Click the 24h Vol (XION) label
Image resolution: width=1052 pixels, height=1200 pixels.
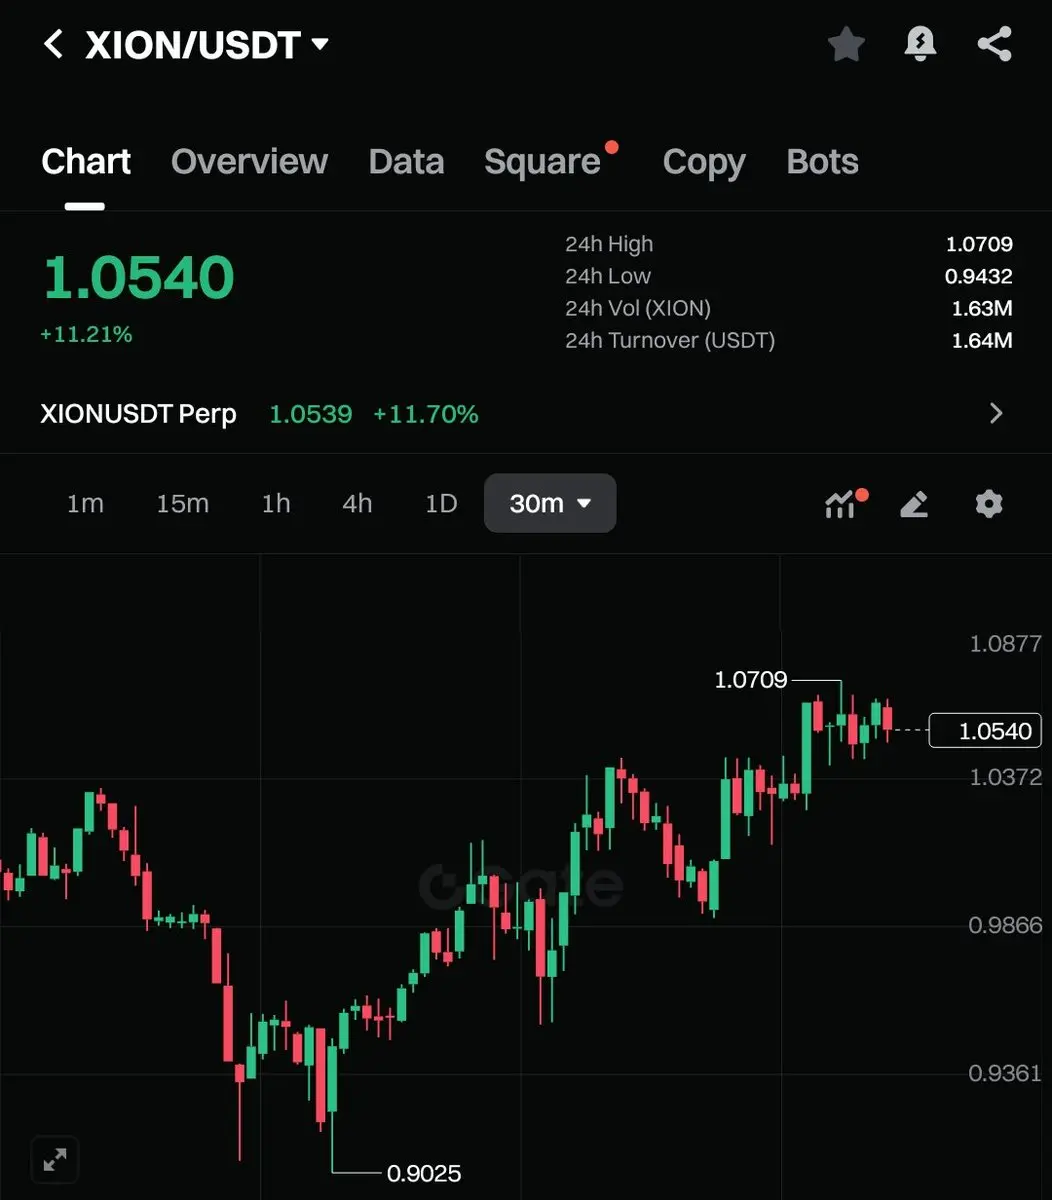(x=638, y=308)
